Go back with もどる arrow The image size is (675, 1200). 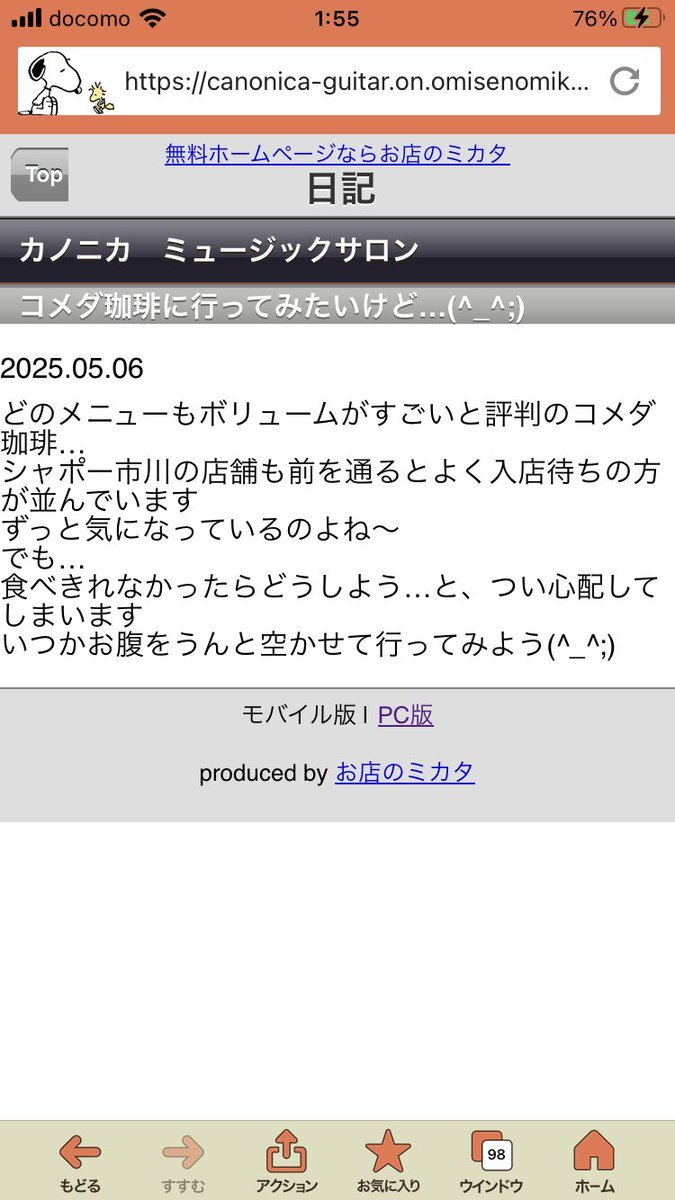click(x=80, y=1163)
